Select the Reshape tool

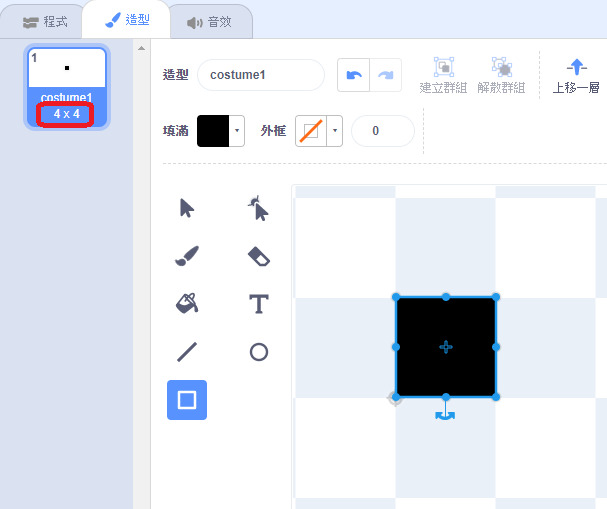[x=259, y=208]
